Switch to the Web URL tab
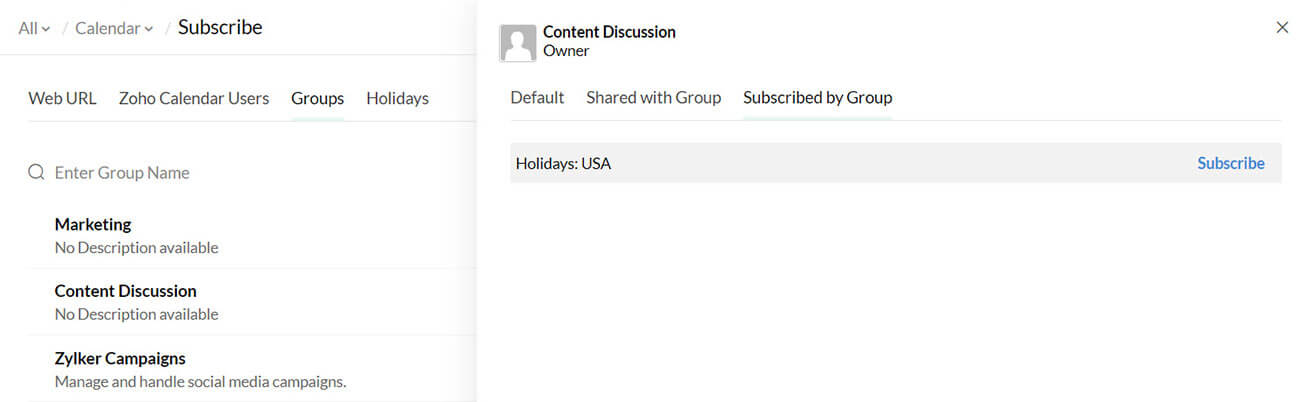Screen dimensions: 1300x402 (x=62, y=98)
